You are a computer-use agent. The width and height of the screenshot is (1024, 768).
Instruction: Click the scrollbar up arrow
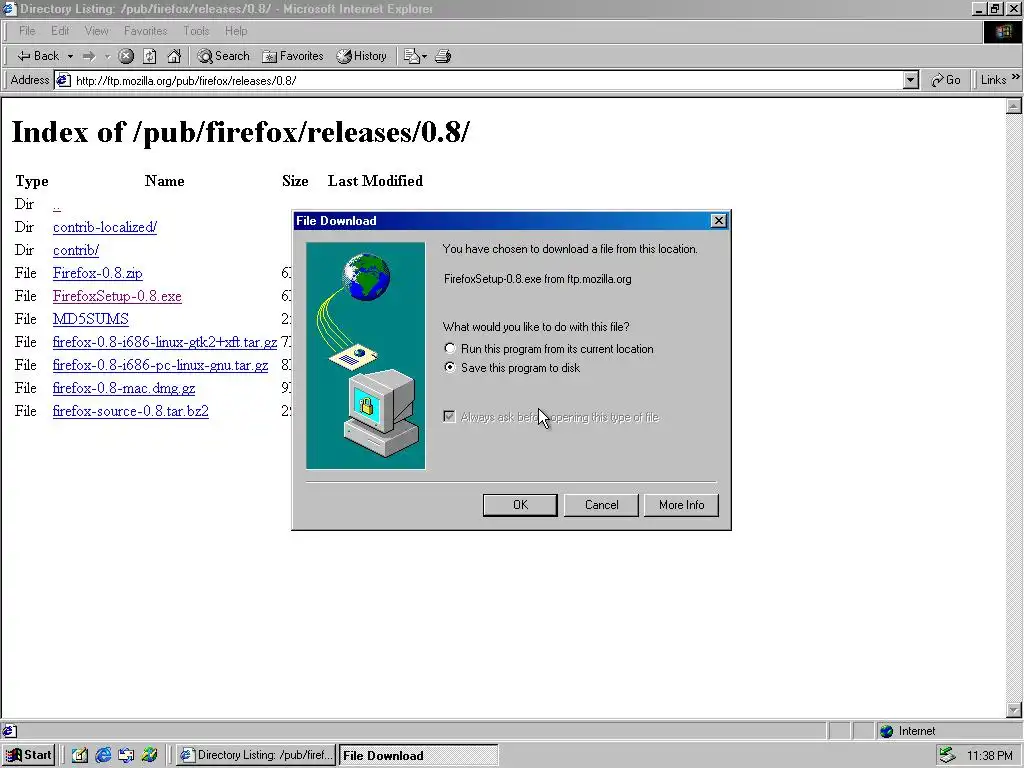pyautogui.click(x=1014, y=106)
